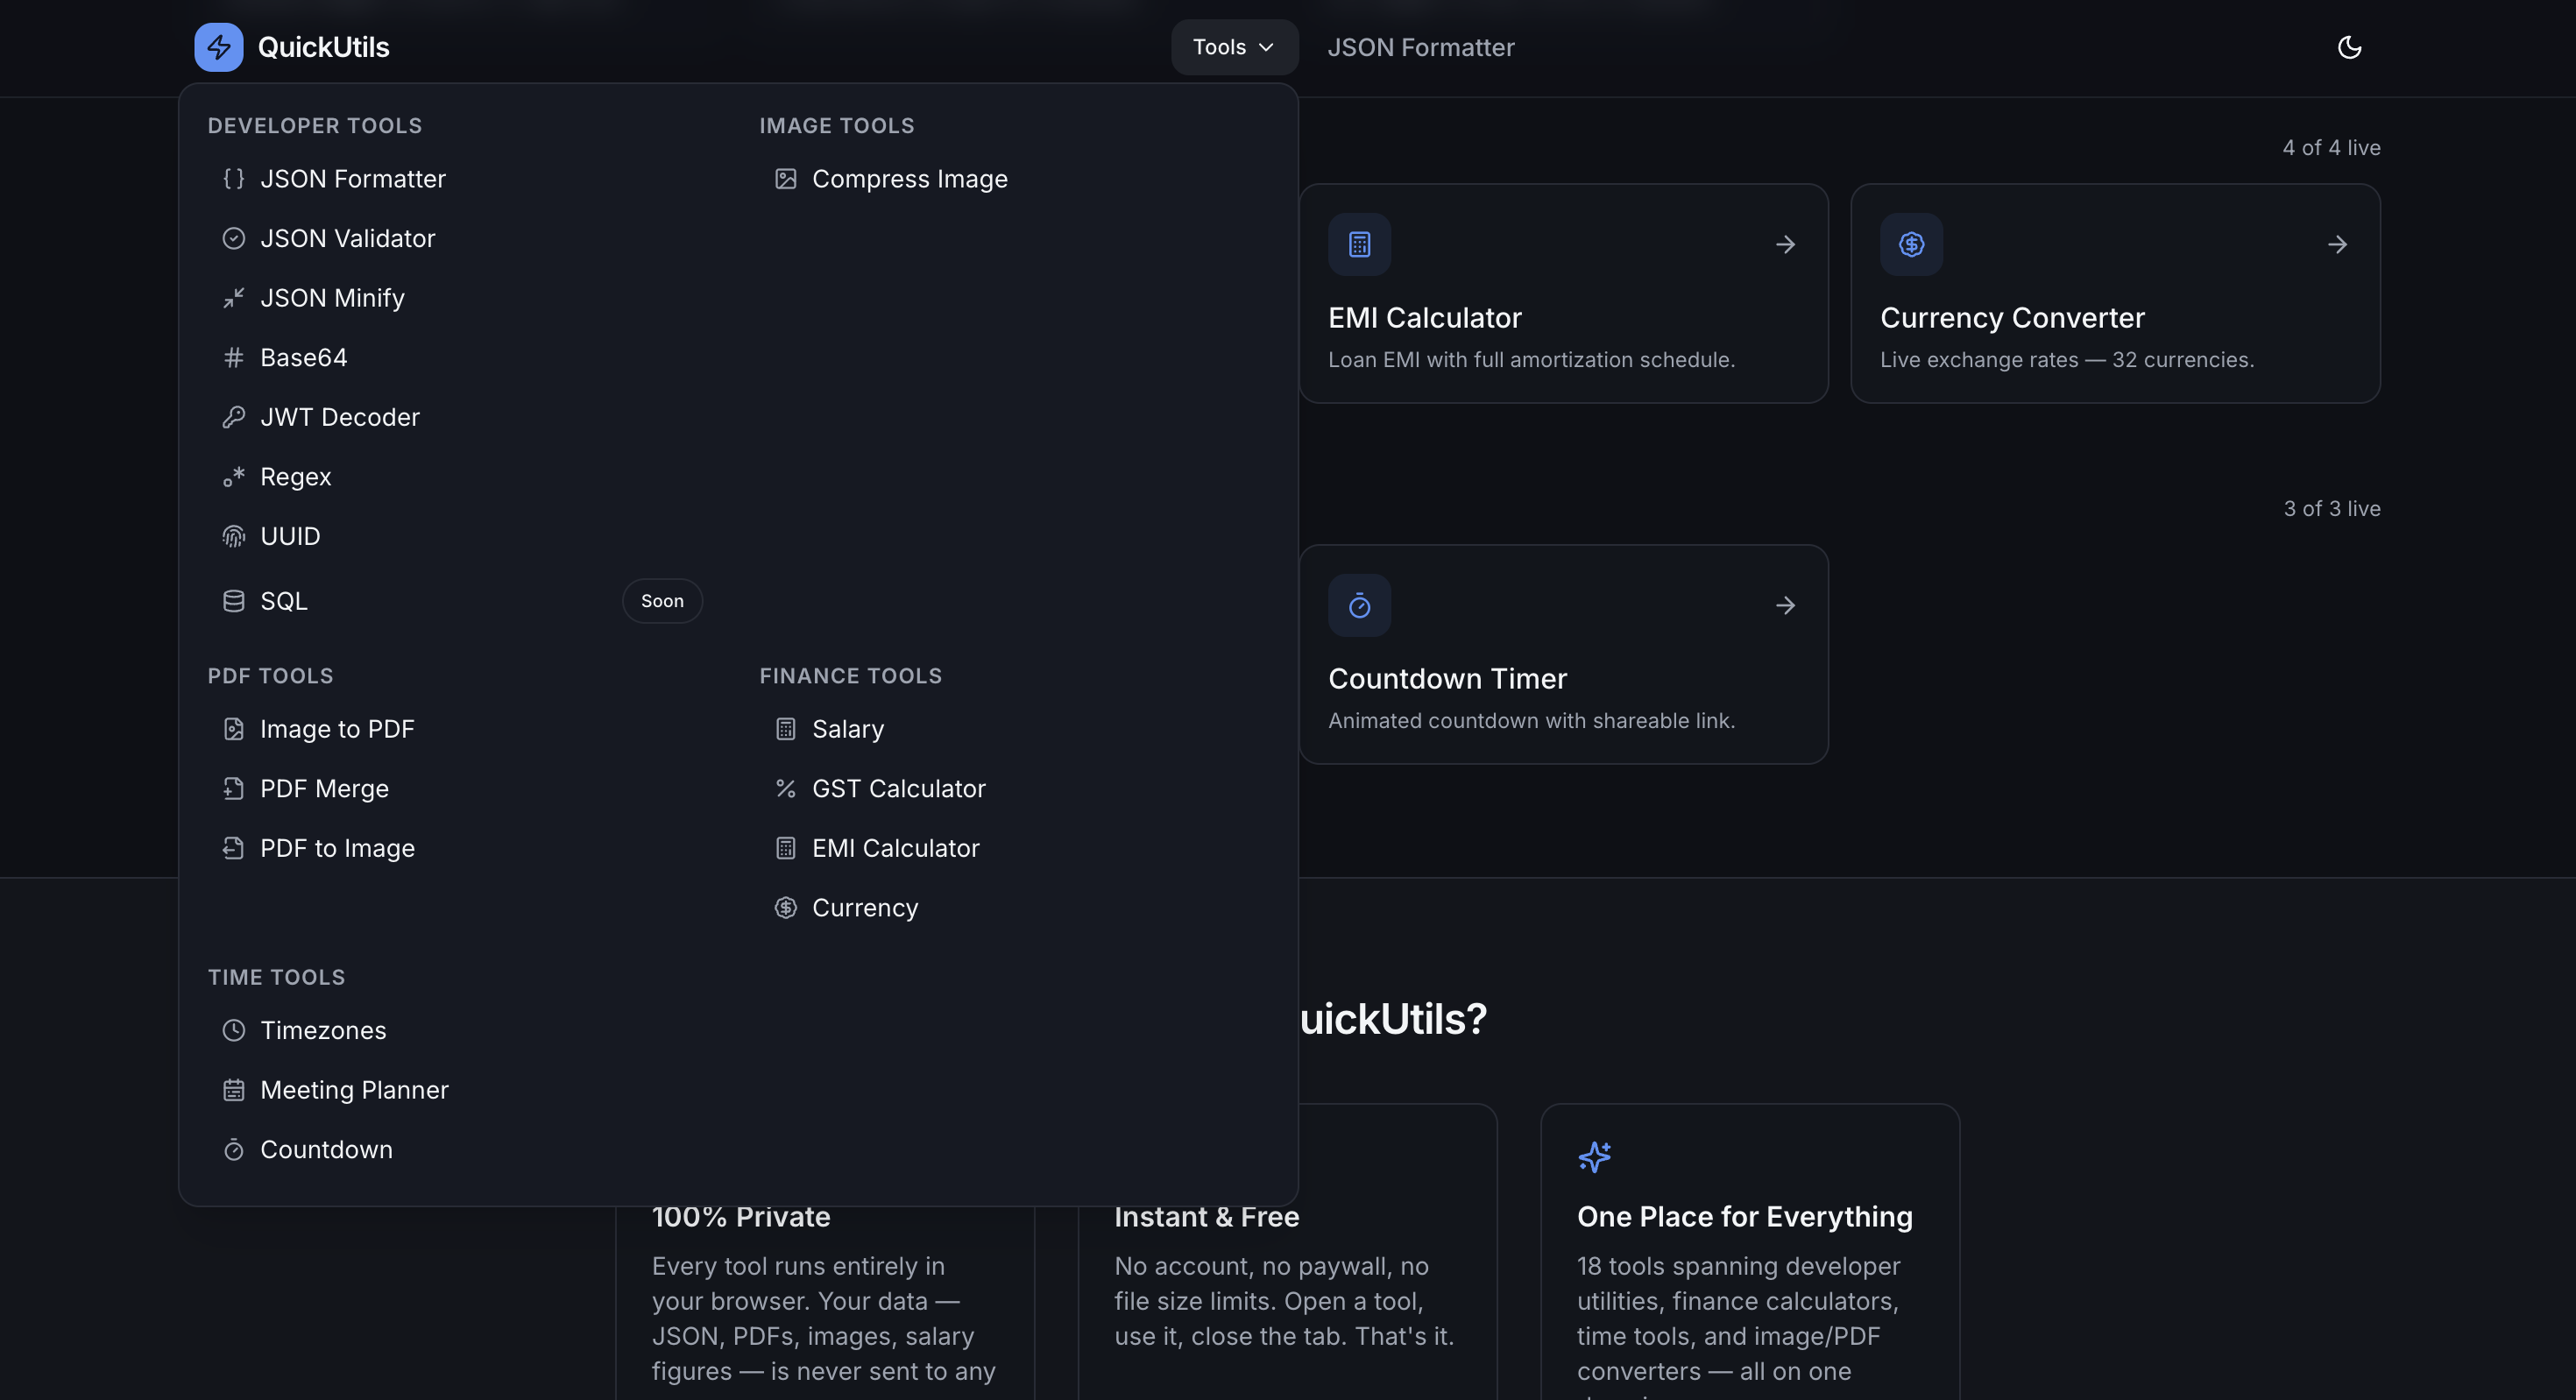2576x1400 pixels.
Task: Open JWT Decoder menu entry
Action: click(x=461, y=417)
